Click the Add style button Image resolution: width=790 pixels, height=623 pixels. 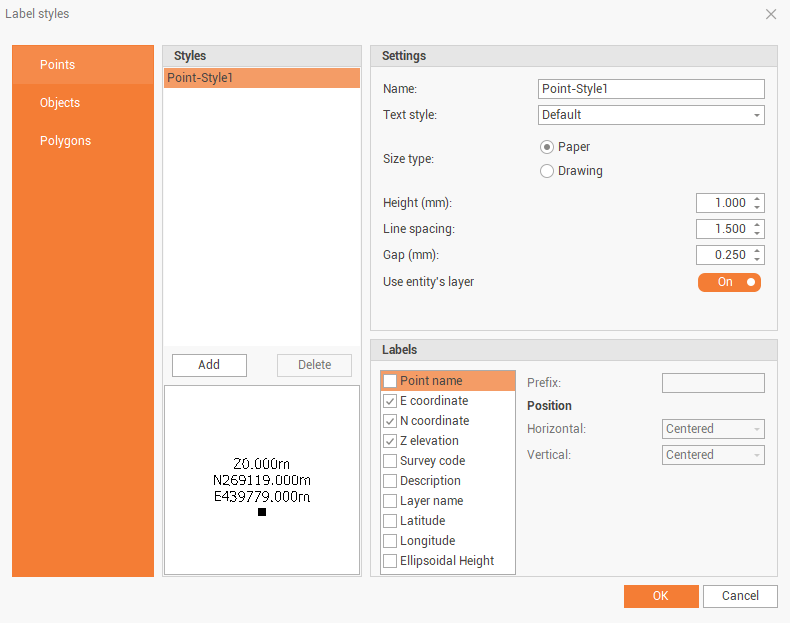[x=209, y=365]
